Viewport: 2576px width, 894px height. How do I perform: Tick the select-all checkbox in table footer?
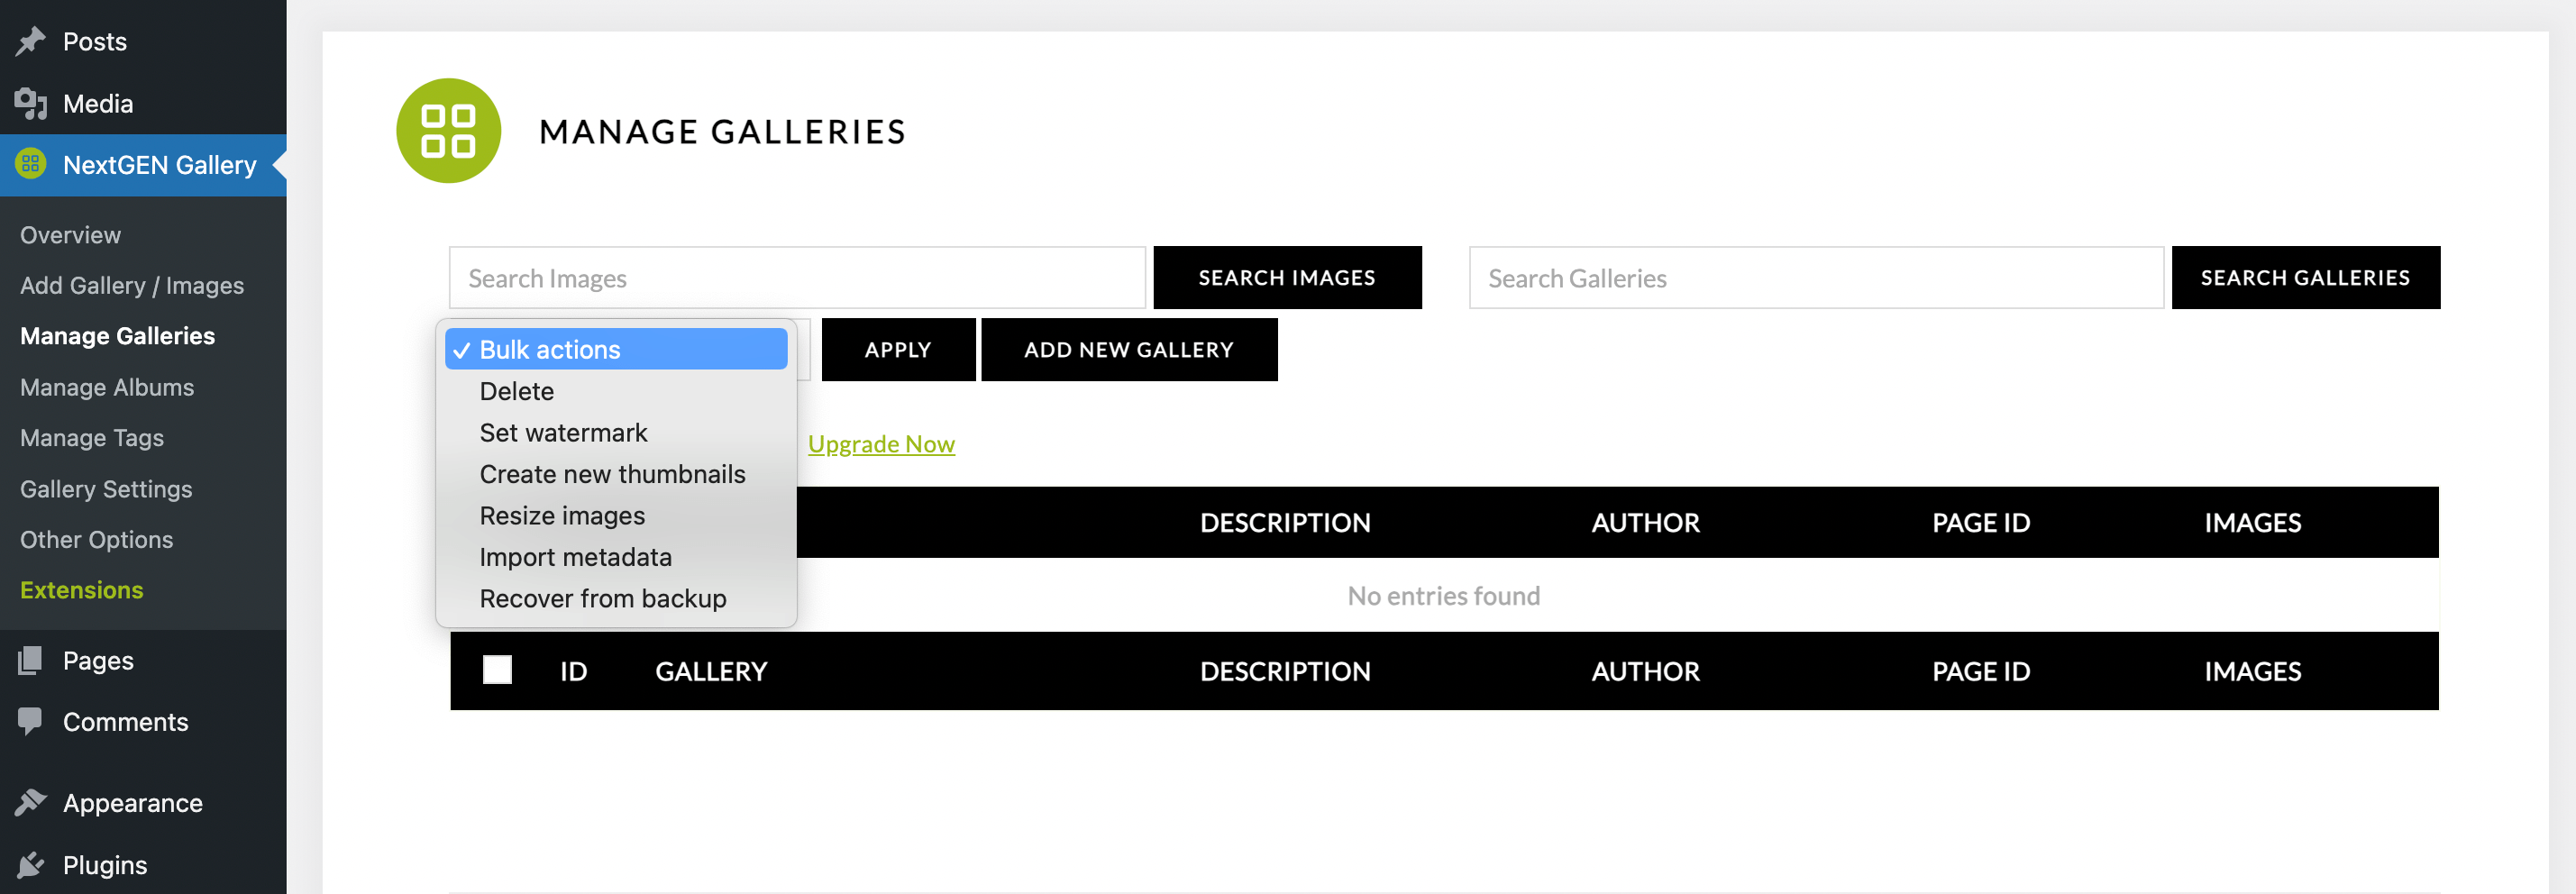pyautogui.click(x=497, y=670)
